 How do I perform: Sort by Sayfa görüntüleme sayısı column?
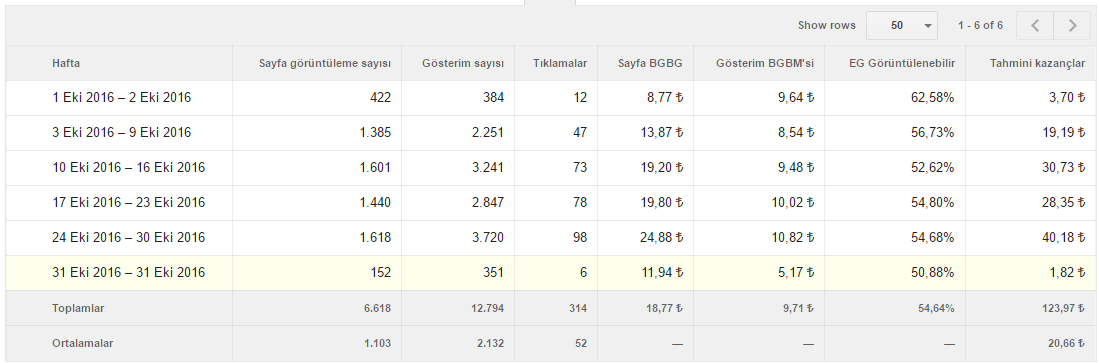(325, 63)
